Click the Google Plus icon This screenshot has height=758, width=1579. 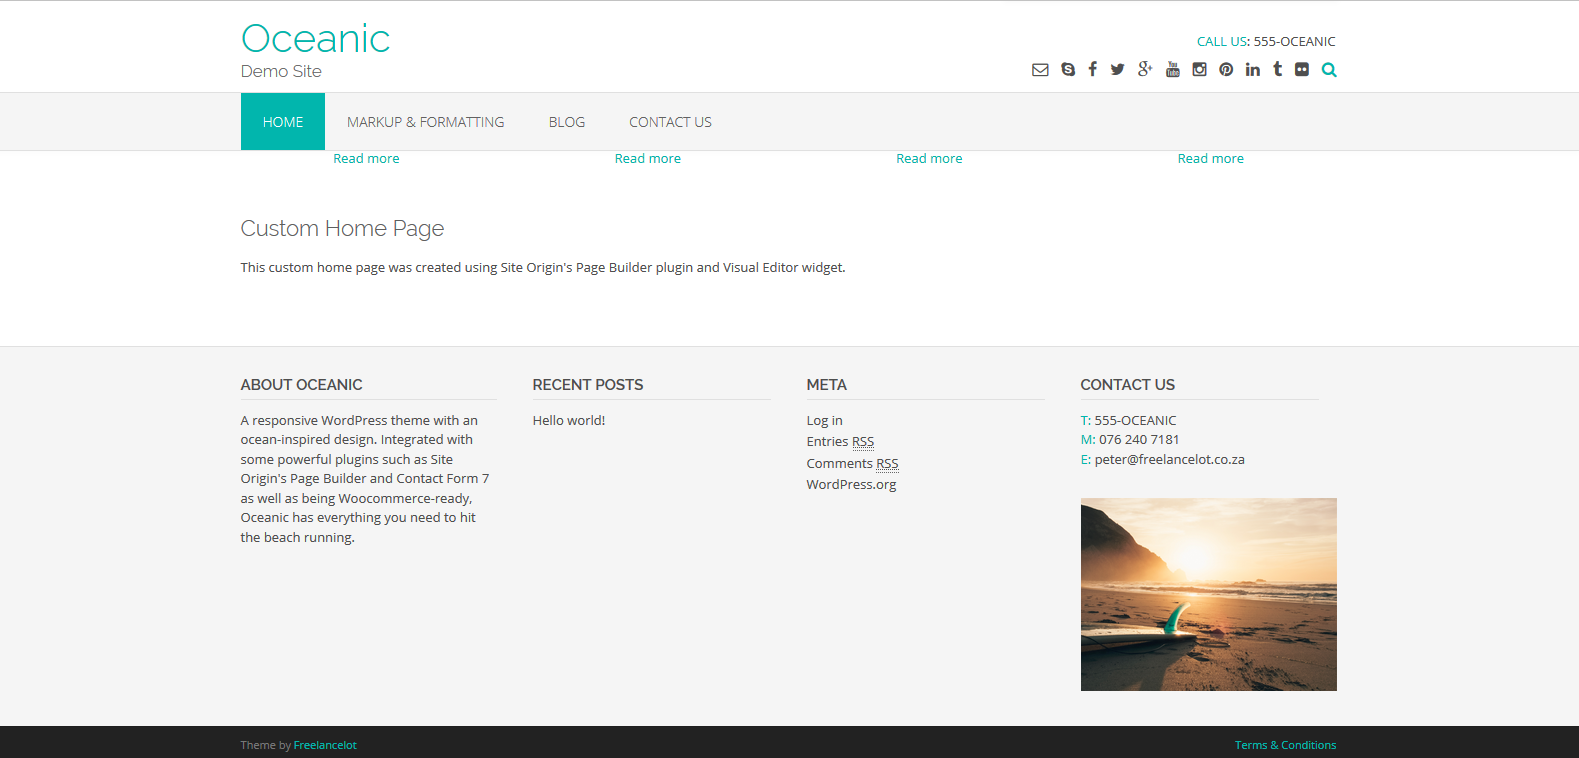(1145, 70)
